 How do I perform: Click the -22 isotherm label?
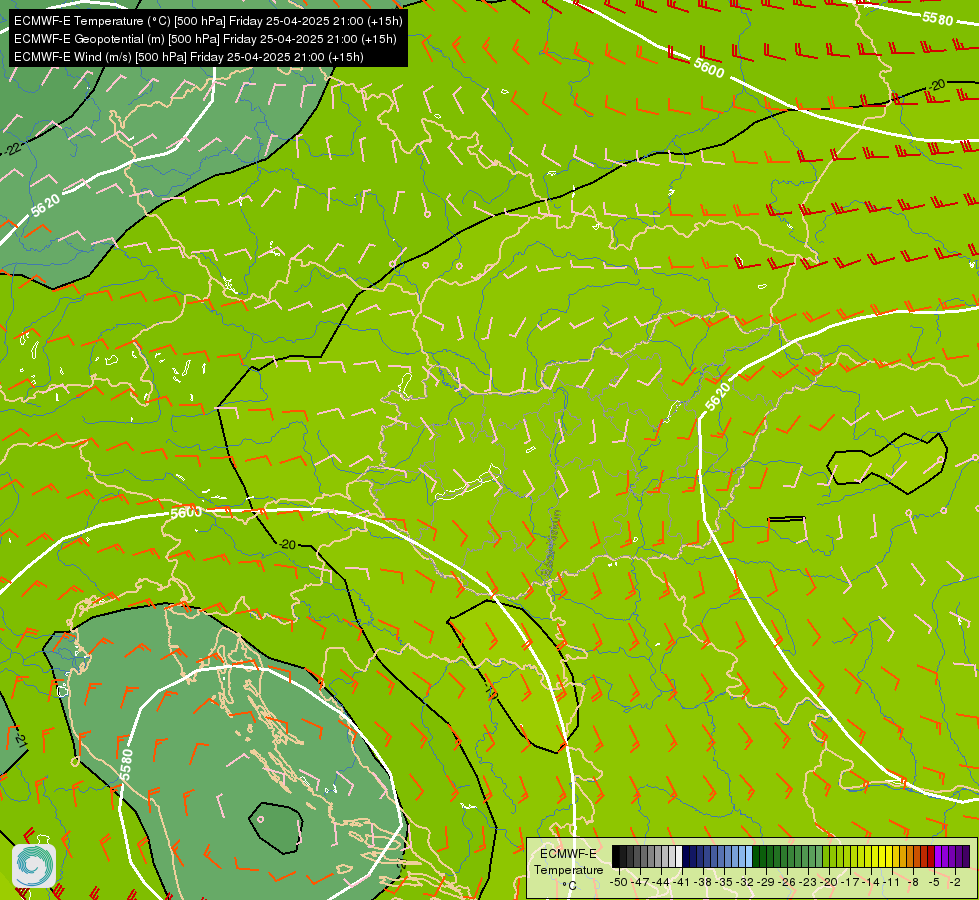pos(12,149)
